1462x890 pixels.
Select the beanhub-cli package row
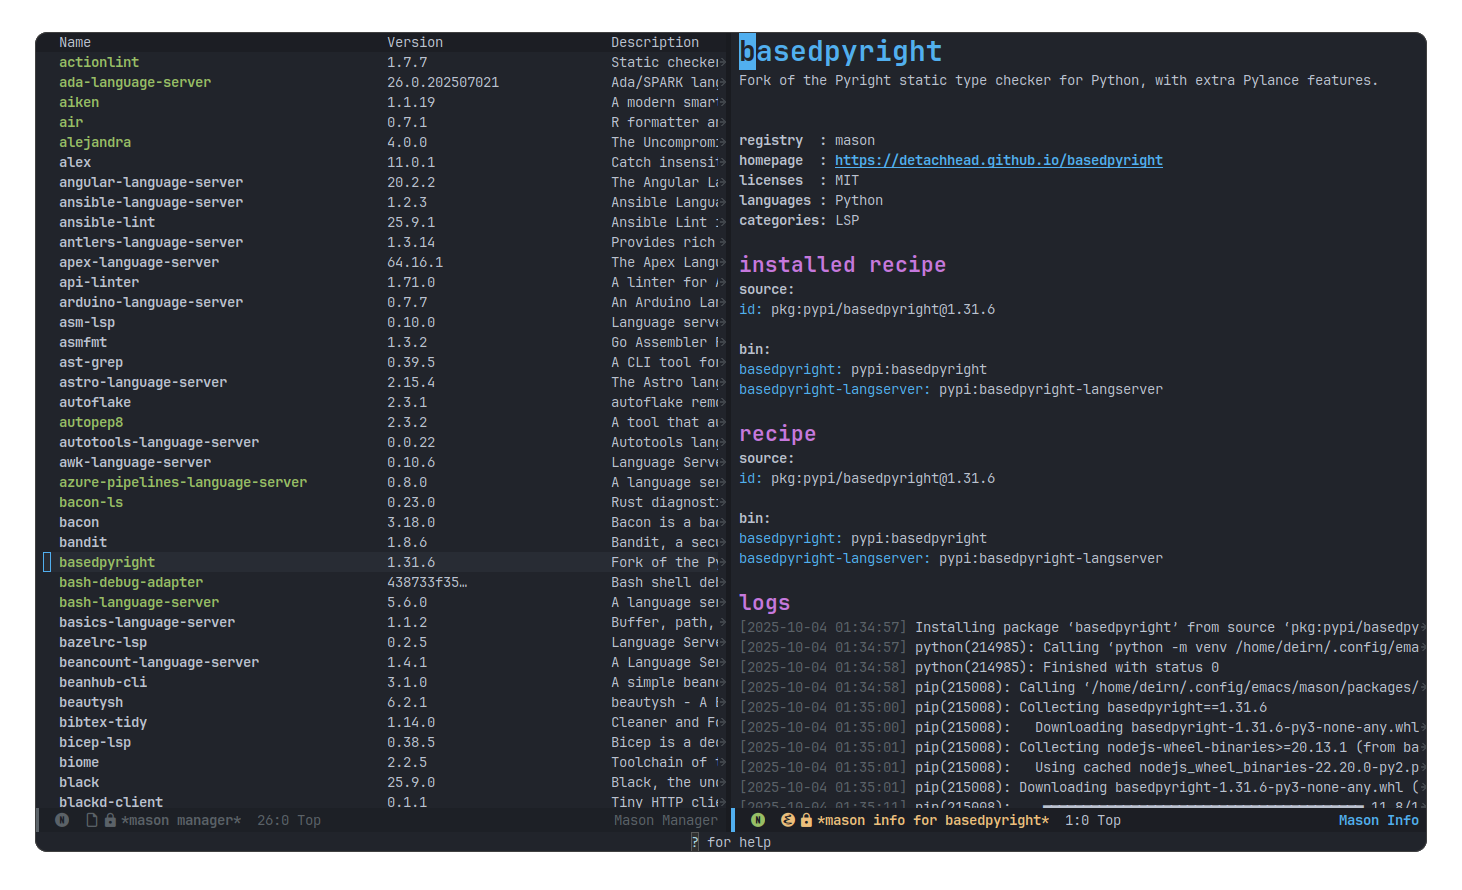coord(384,682)
